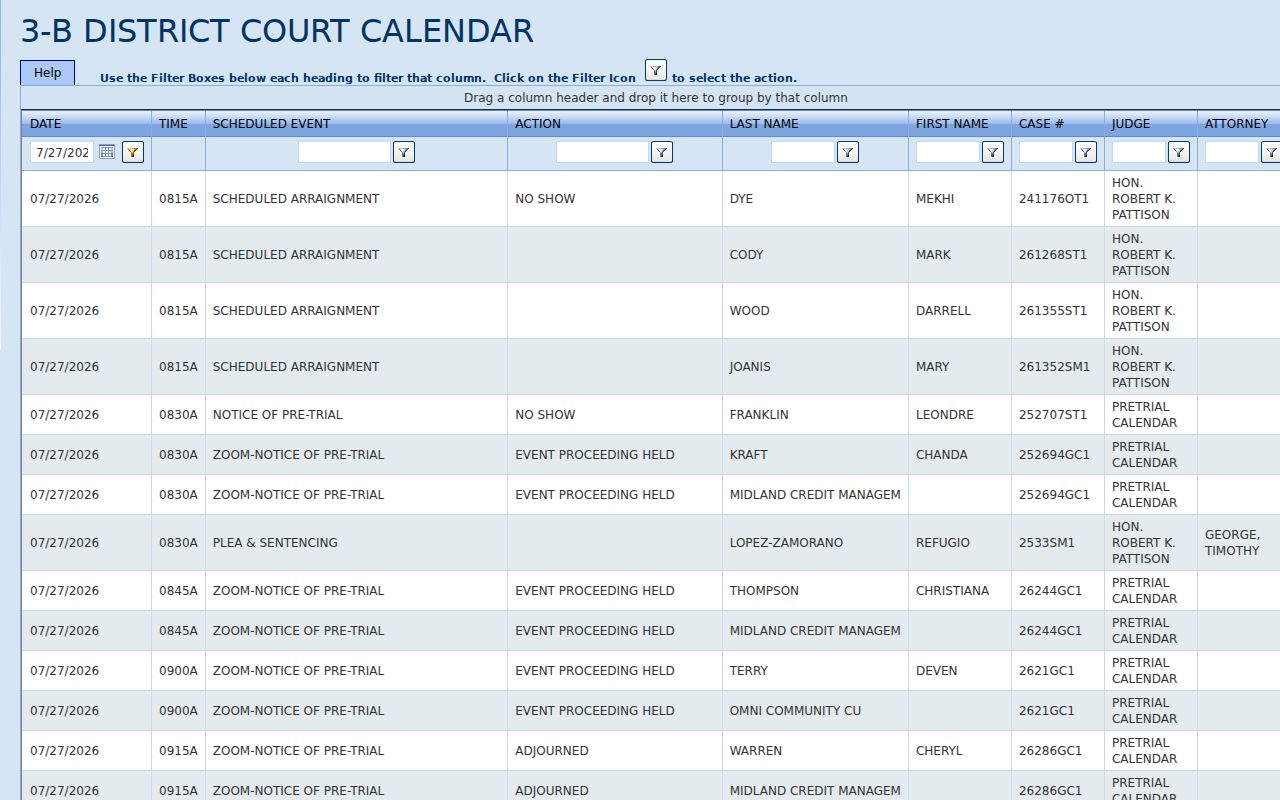This screenshot has width=1280, height=800.
Task: Click case number 261268ST1
Action: 1053,255
